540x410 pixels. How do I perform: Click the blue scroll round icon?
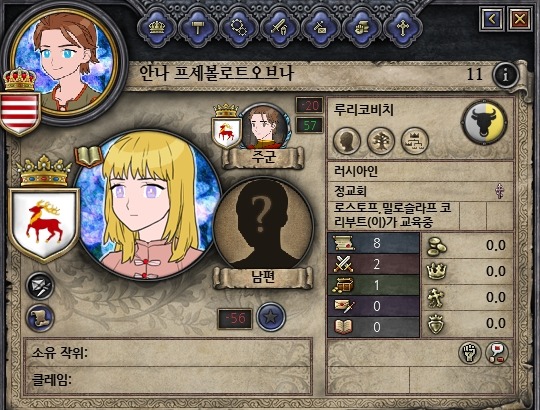click(40, 318)
